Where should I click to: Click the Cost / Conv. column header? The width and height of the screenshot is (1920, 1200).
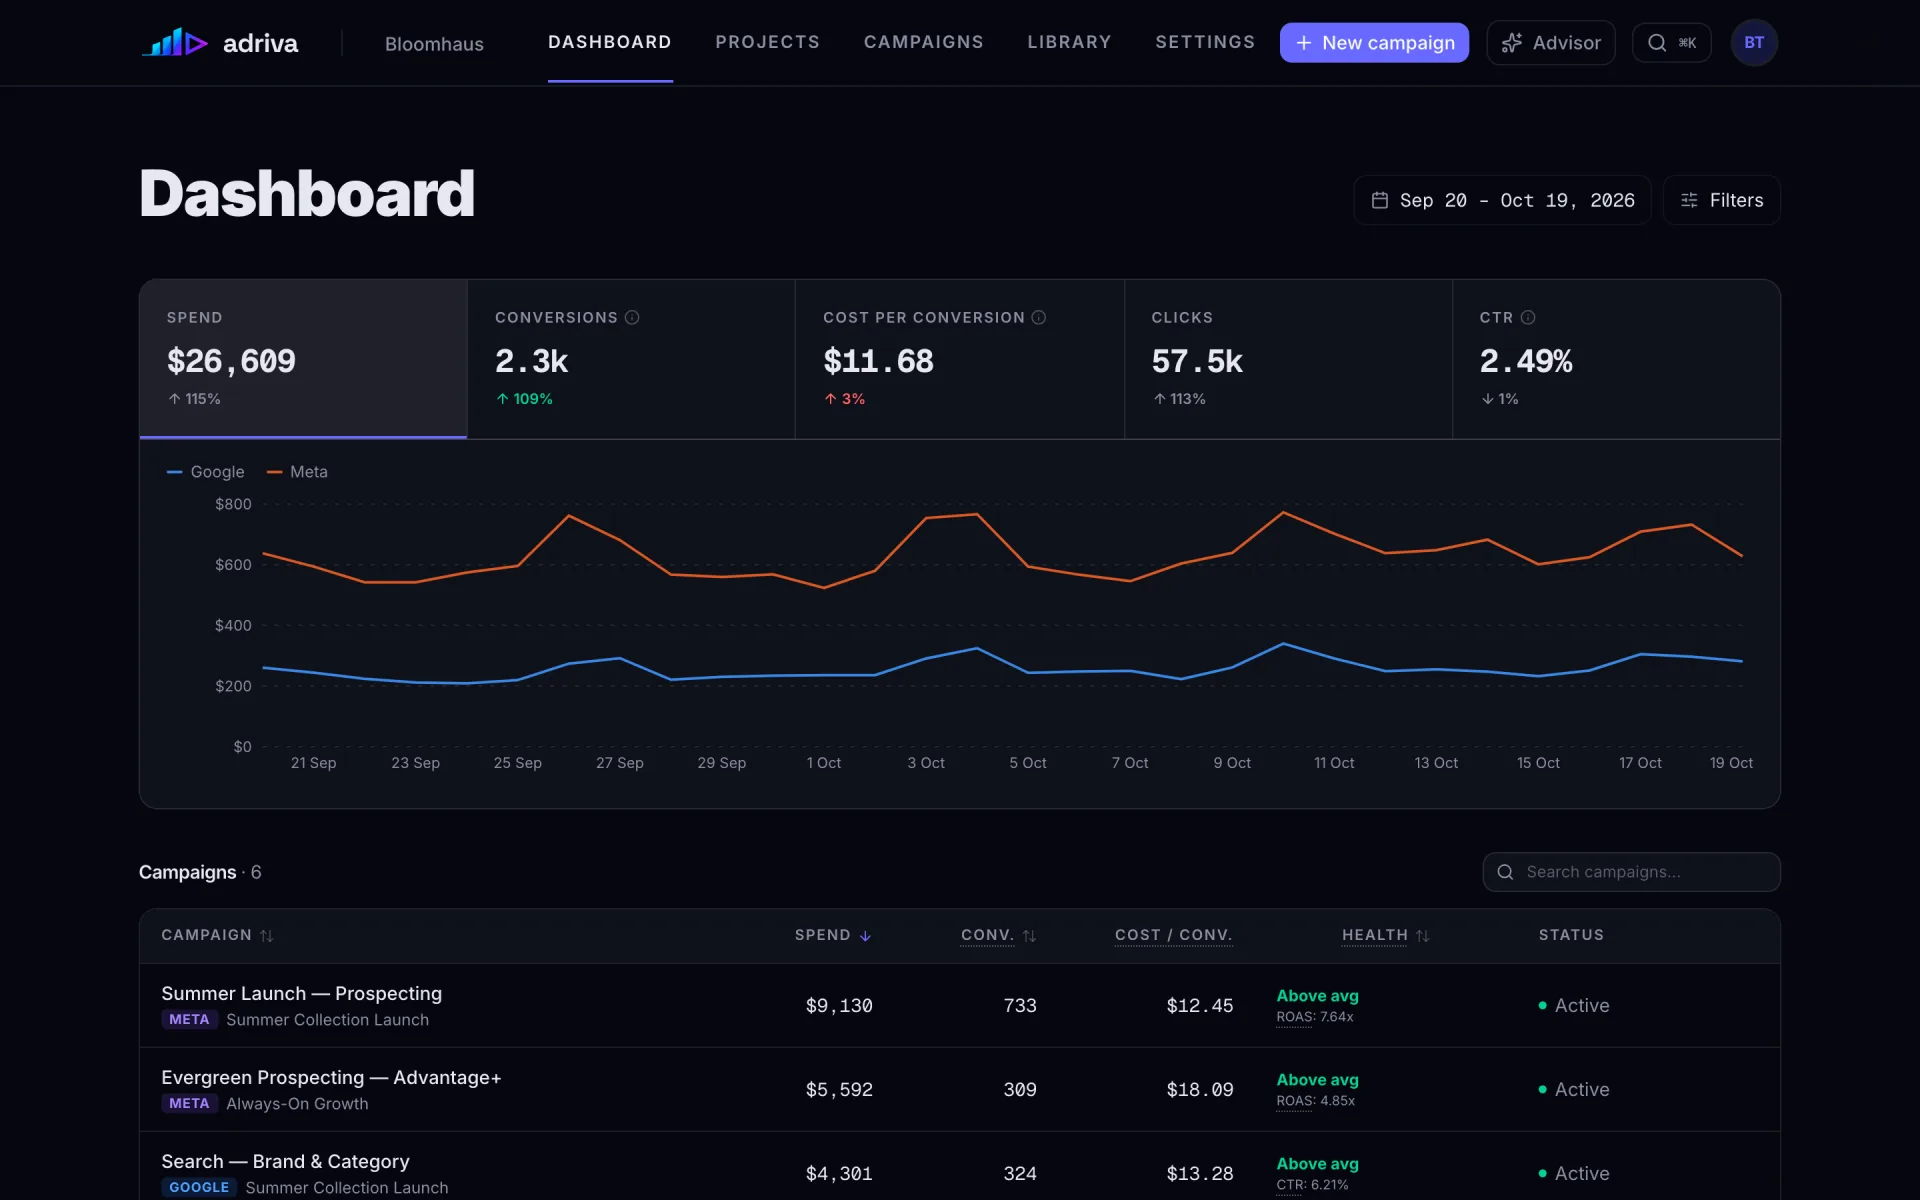pyautogui.click(x=1174, y=935)
